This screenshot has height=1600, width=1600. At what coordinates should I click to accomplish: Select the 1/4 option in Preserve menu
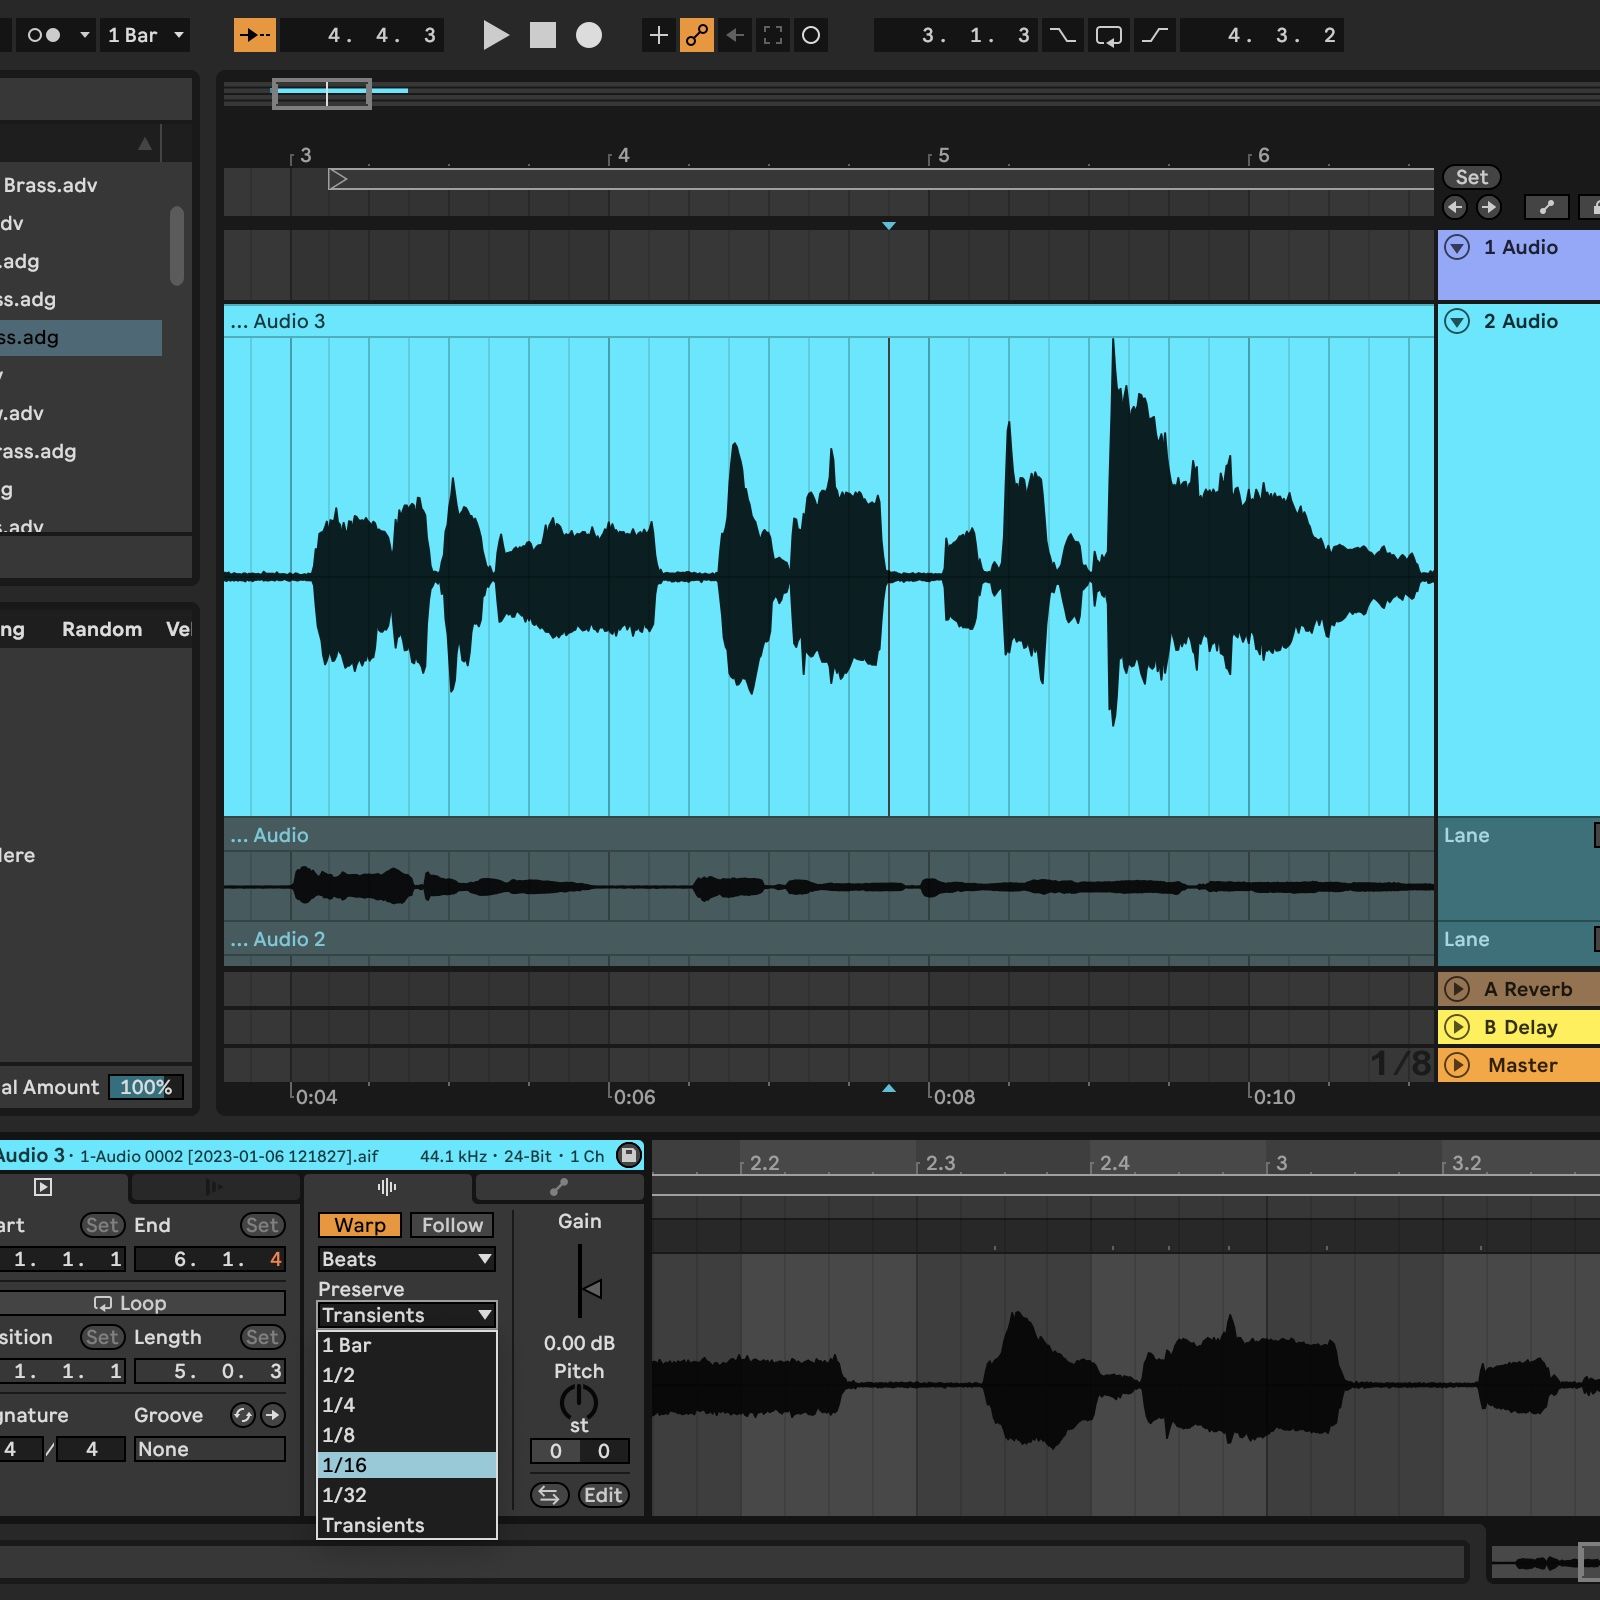(406, 1405)
